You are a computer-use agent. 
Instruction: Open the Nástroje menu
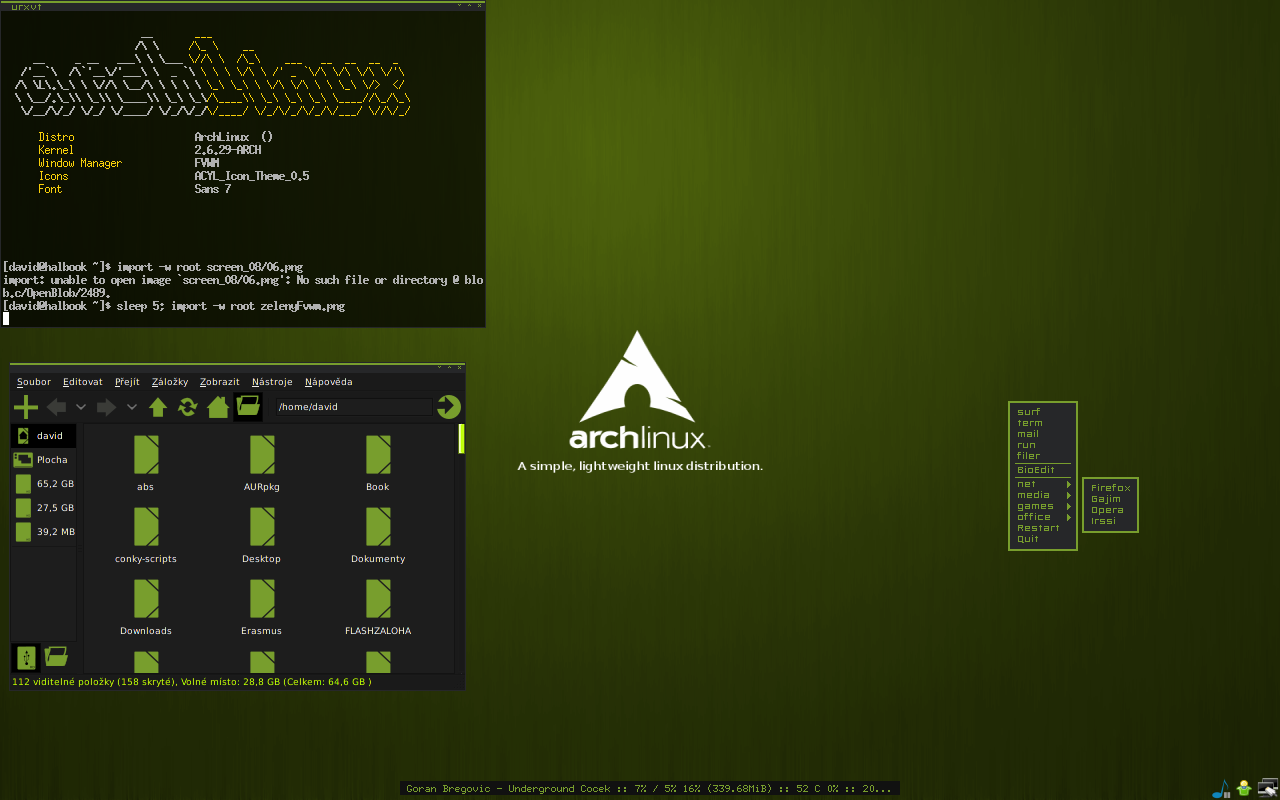(x=272, y=382)
